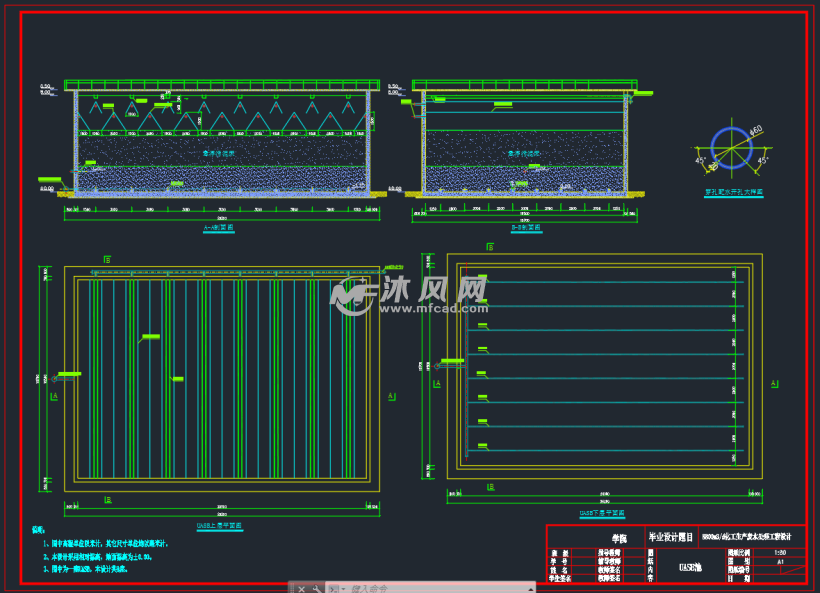This screenshot has width=820, height=593.
Task: Click the UASB池 title block cell
Action: click(690, 567)
